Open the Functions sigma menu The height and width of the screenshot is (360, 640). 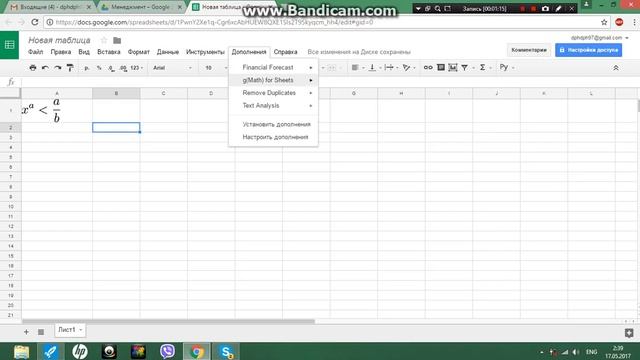click(x=484, y=68)
